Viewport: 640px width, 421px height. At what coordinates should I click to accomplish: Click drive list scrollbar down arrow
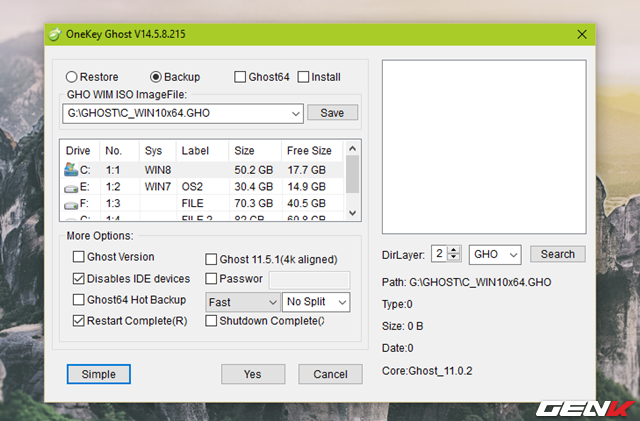[x=353, y=213]
